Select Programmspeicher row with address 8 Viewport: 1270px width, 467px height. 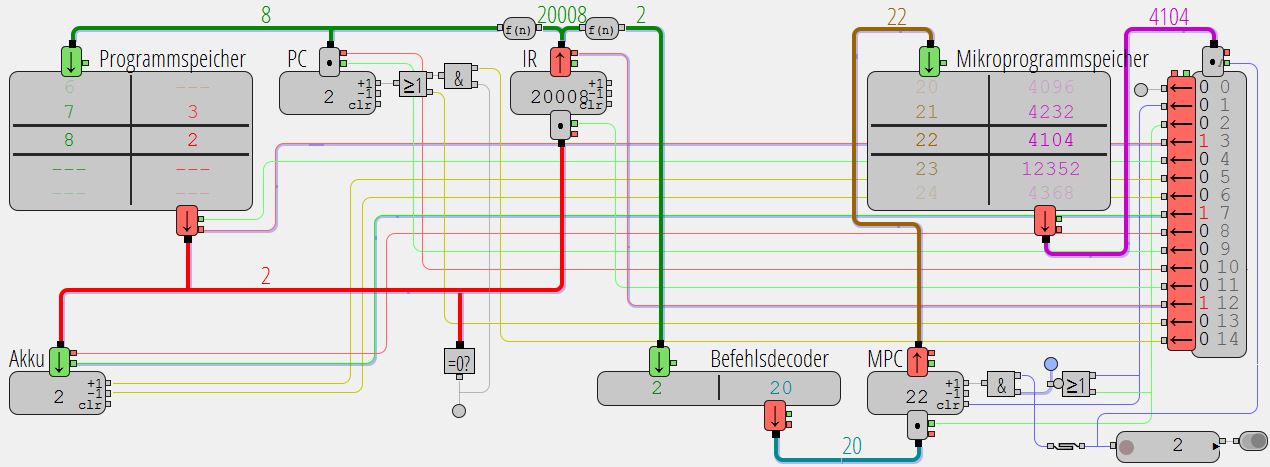pyautogui.click(x=130, y=140)
